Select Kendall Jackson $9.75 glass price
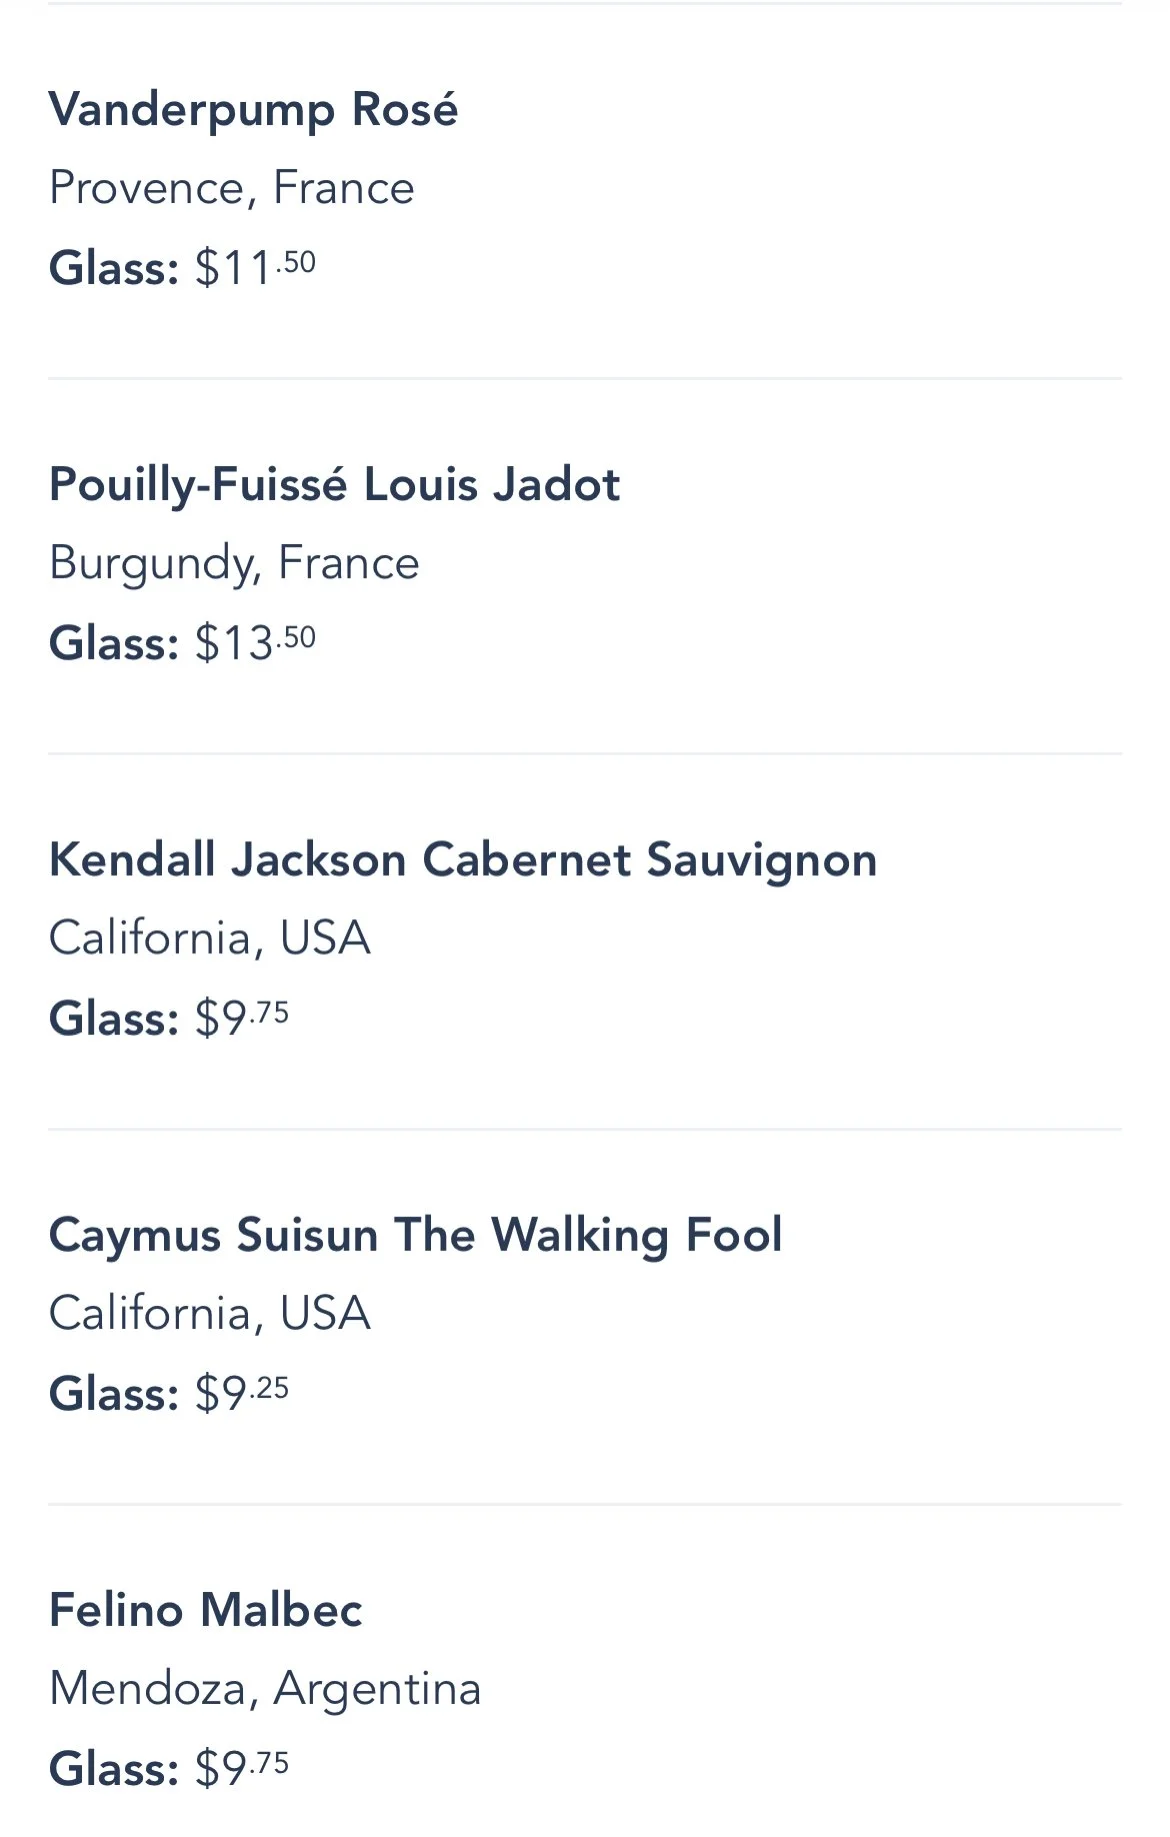The image size is (1170, 1837). pos(242,1018)
